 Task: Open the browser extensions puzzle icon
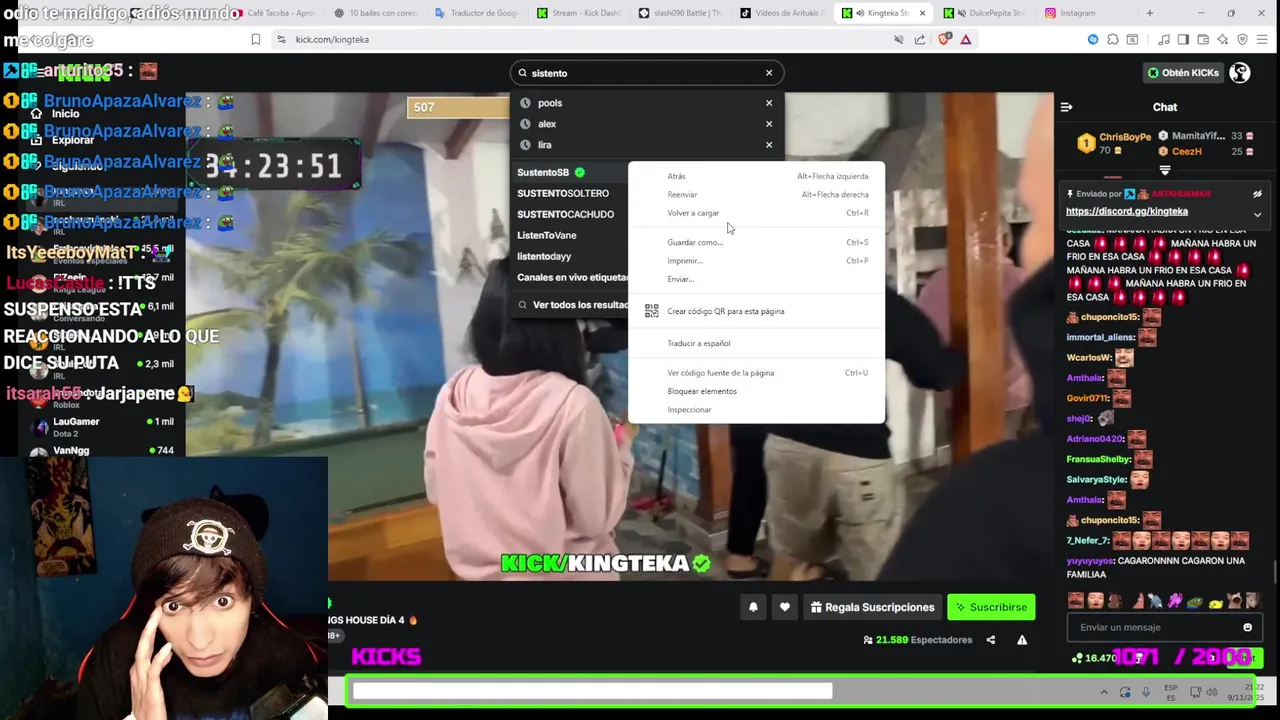pyautogui.click(x=1112, y=39)
